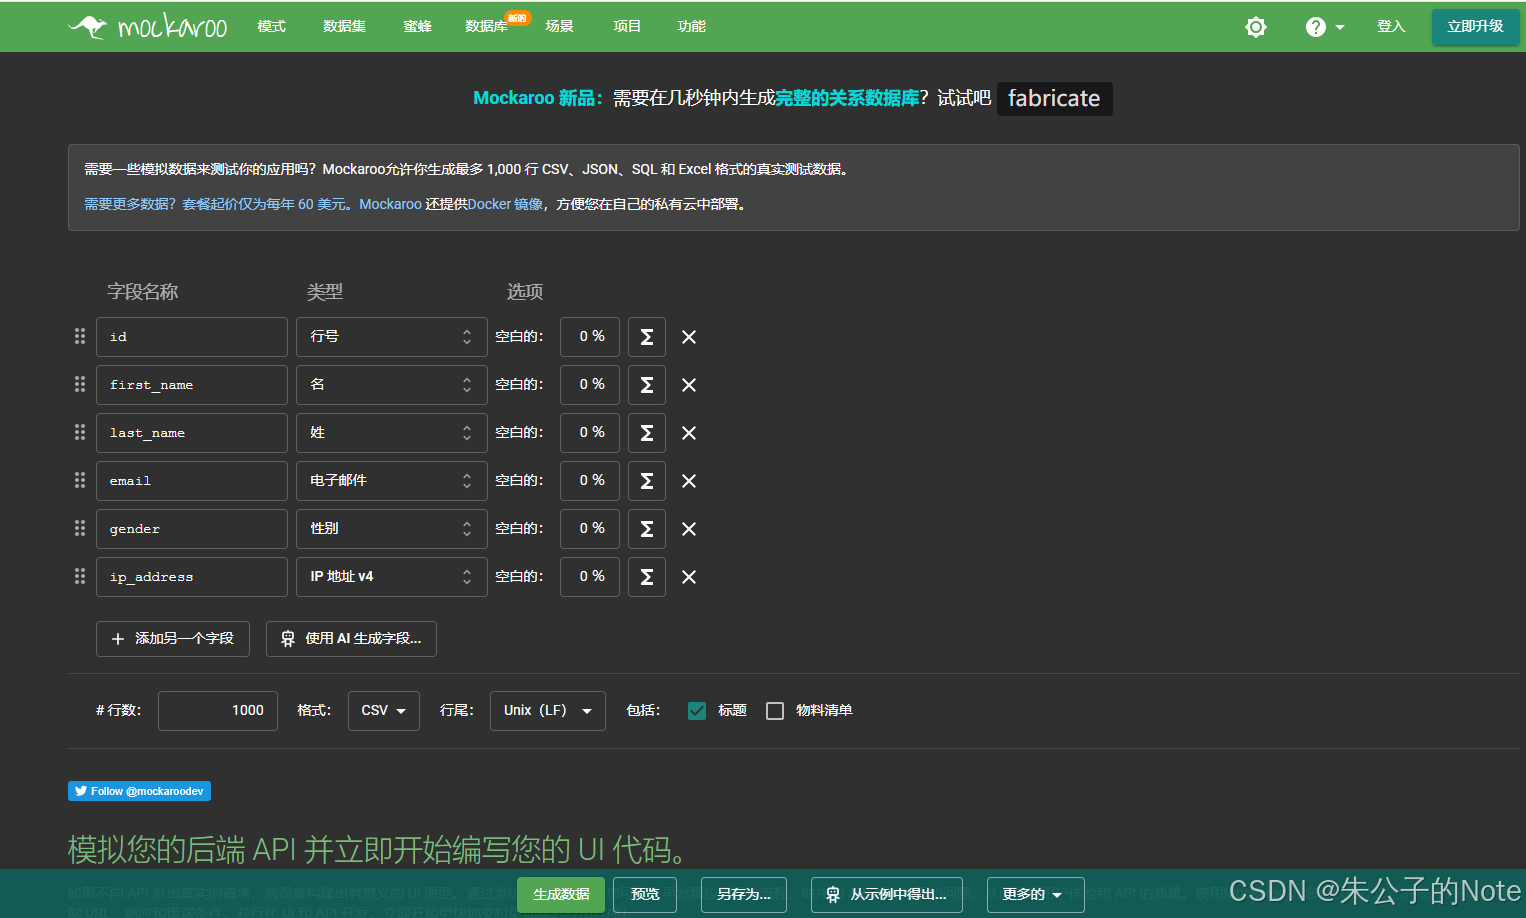The image size is (1526, 918).
Task: Open the 场景 menu item
Action: click(559, 26)
